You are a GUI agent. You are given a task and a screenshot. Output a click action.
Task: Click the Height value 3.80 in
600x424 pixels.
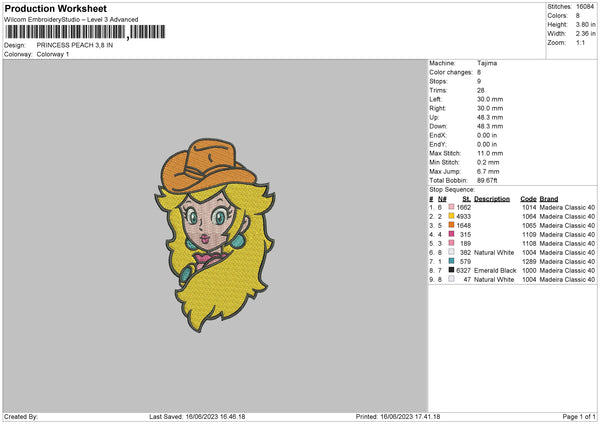pyautogui.click(x=585, y=24)
